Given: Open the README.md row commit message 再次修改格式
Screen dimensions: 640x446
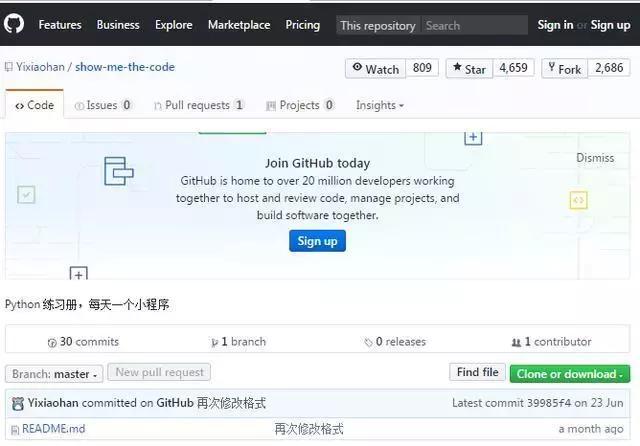Looking at the screenshot, I should [x=309, y=429].
